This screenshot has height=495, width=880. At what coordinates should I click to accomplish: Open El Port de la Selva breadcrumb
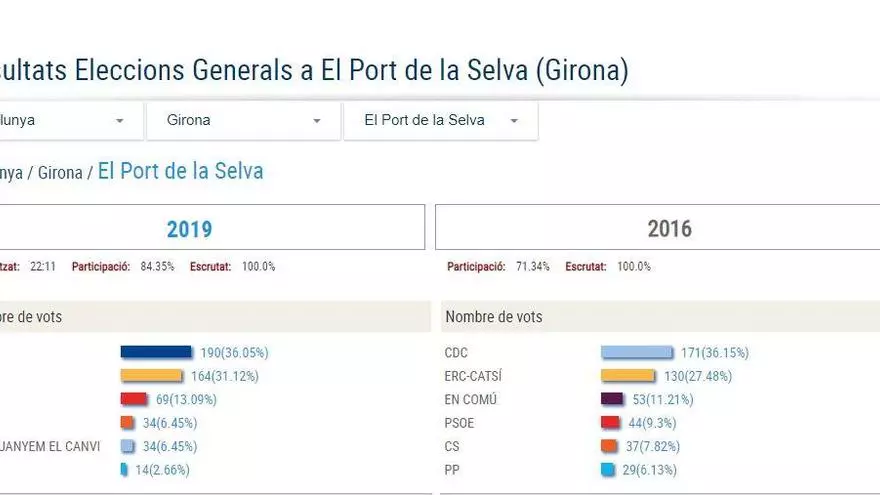click(180, 171)
